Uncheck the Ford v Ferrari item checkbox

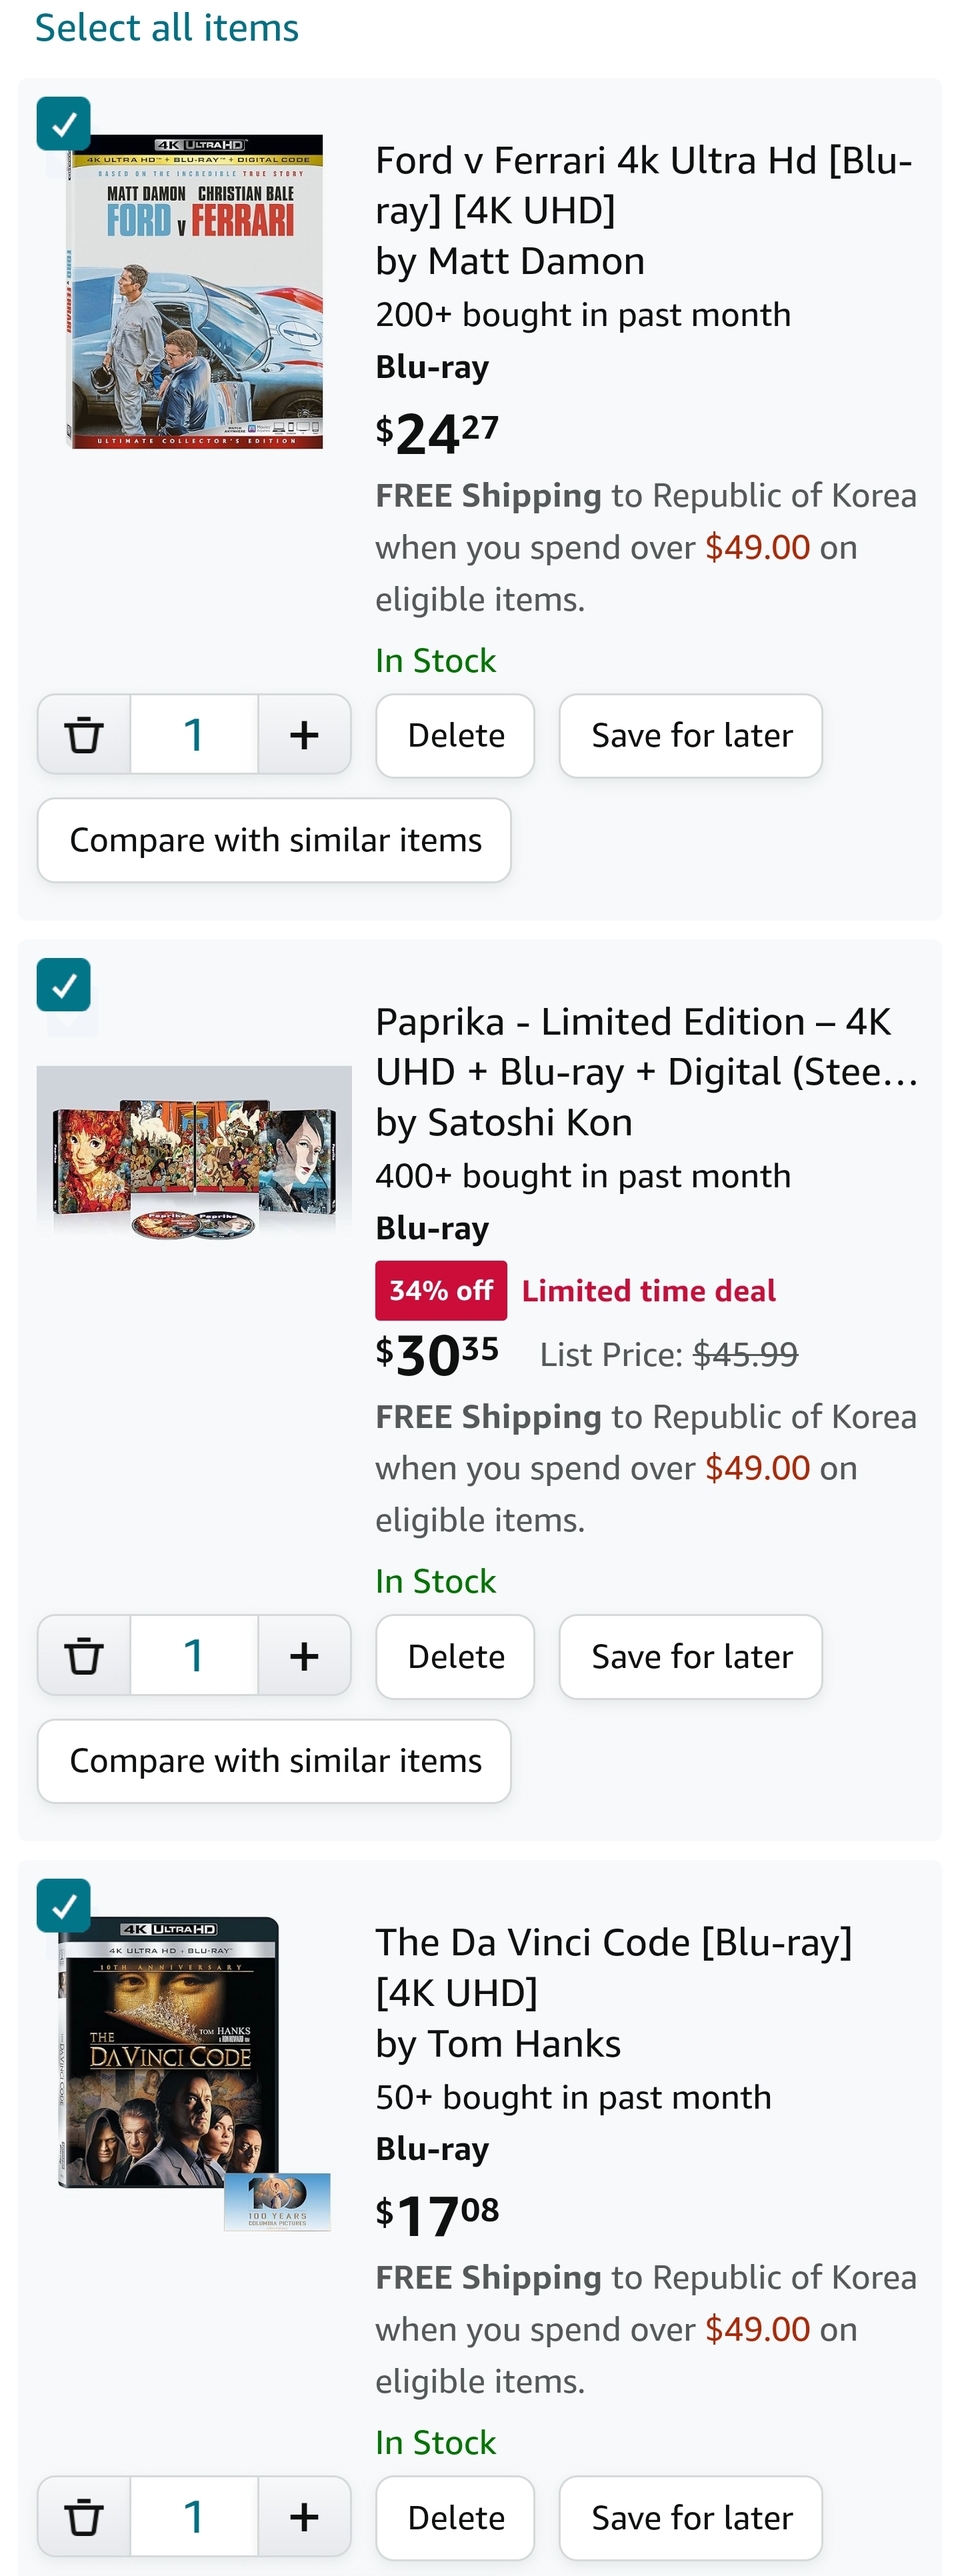64,124
